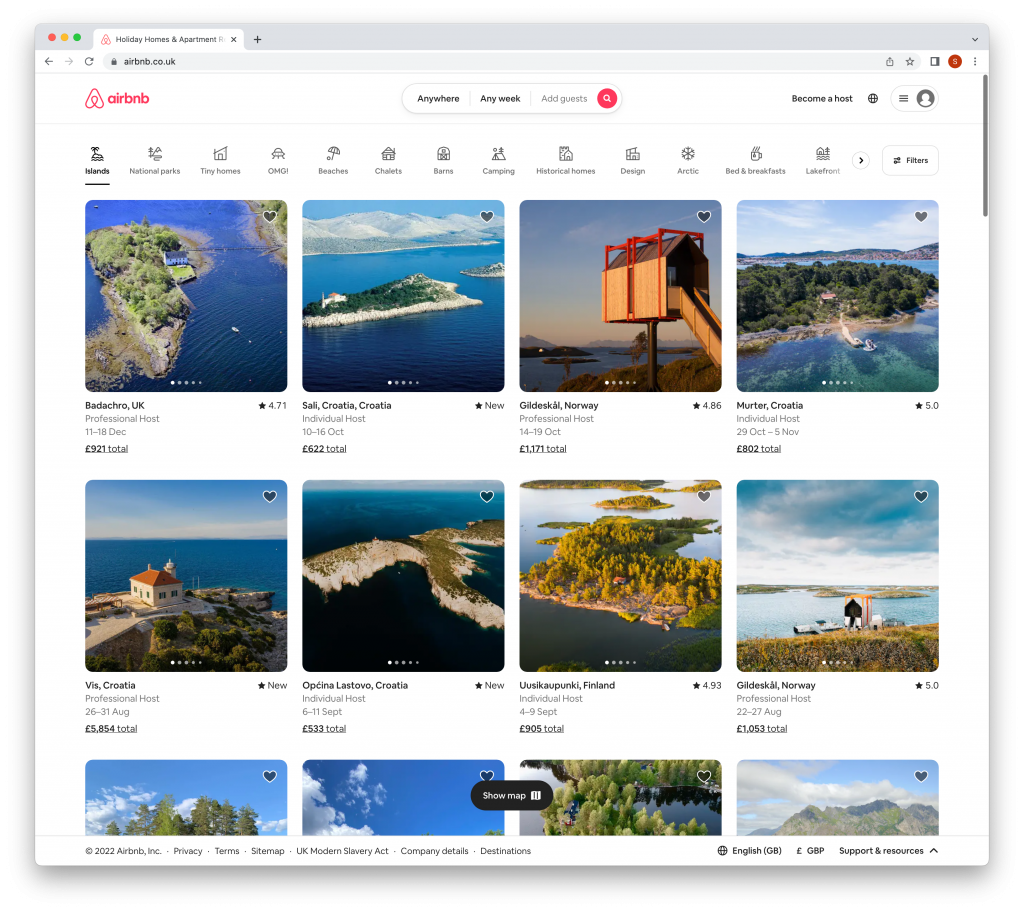Click the Become a host link
Image resolution: width=1024 pixels, height=912 pixels.
click(822, 98)
